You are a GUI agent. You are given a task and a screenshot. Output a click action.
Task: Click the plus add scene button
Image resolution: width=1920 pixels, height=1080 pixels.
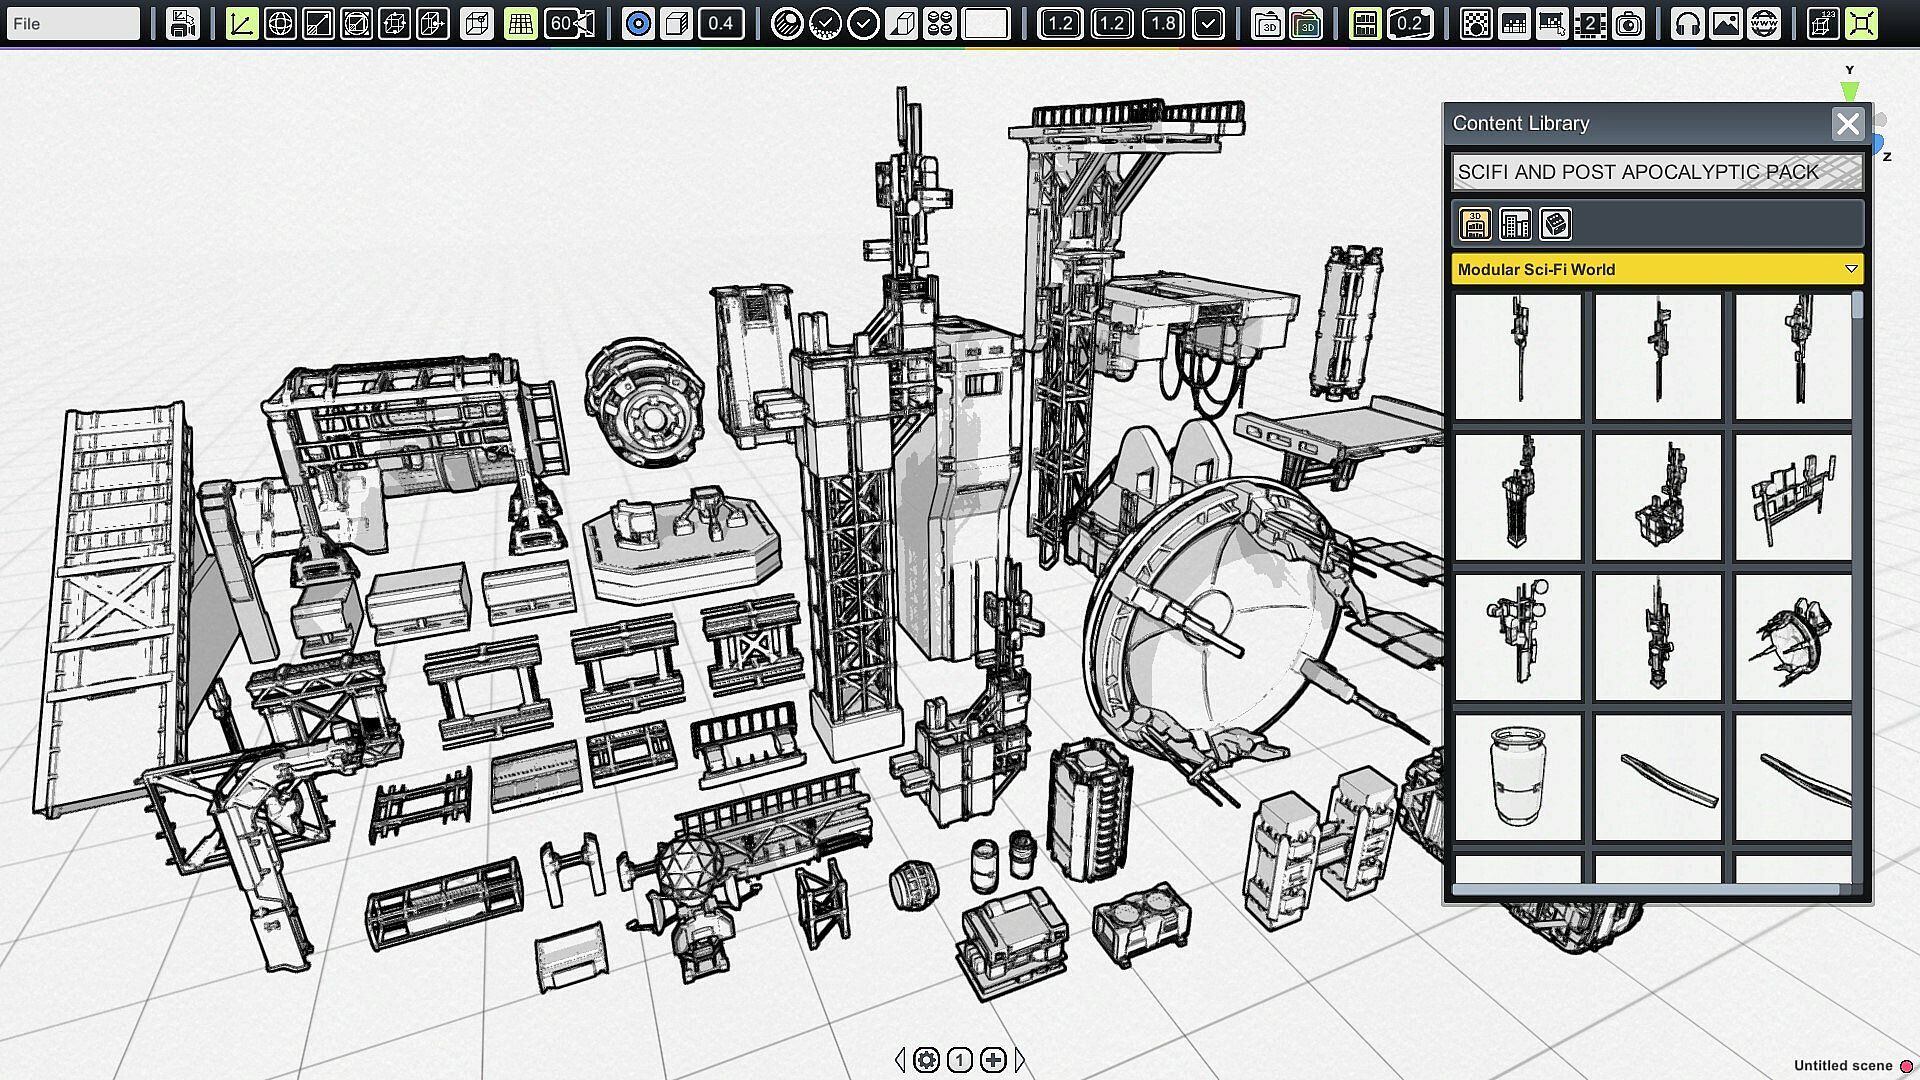[x=993, y=1060]
